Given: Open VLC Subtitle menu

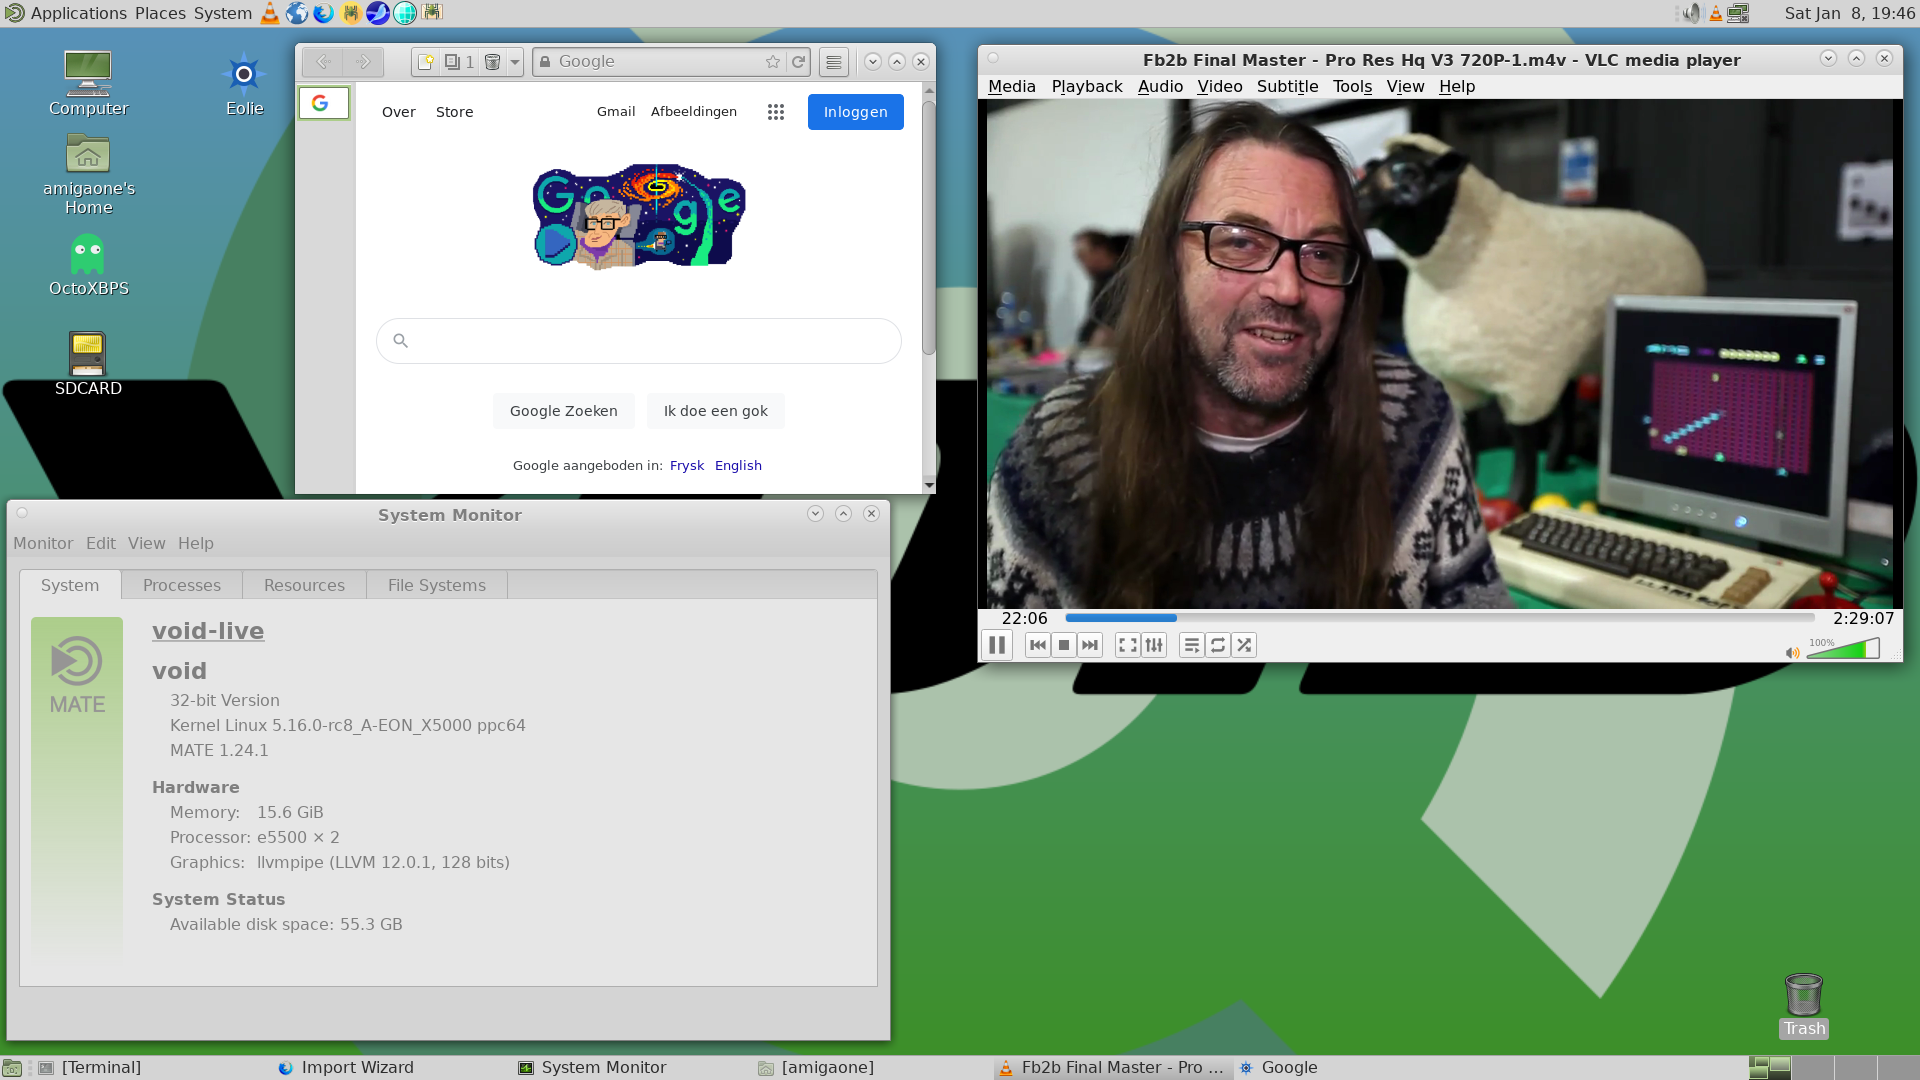Looking at the screenshot, I should coord(1287,86).
